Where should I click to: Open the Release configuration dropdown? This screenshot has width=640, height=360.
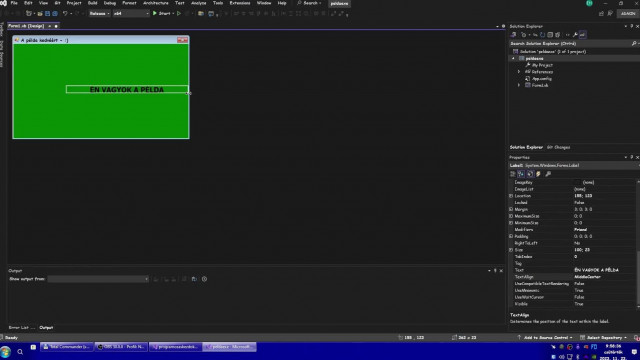tap(100, 13)
